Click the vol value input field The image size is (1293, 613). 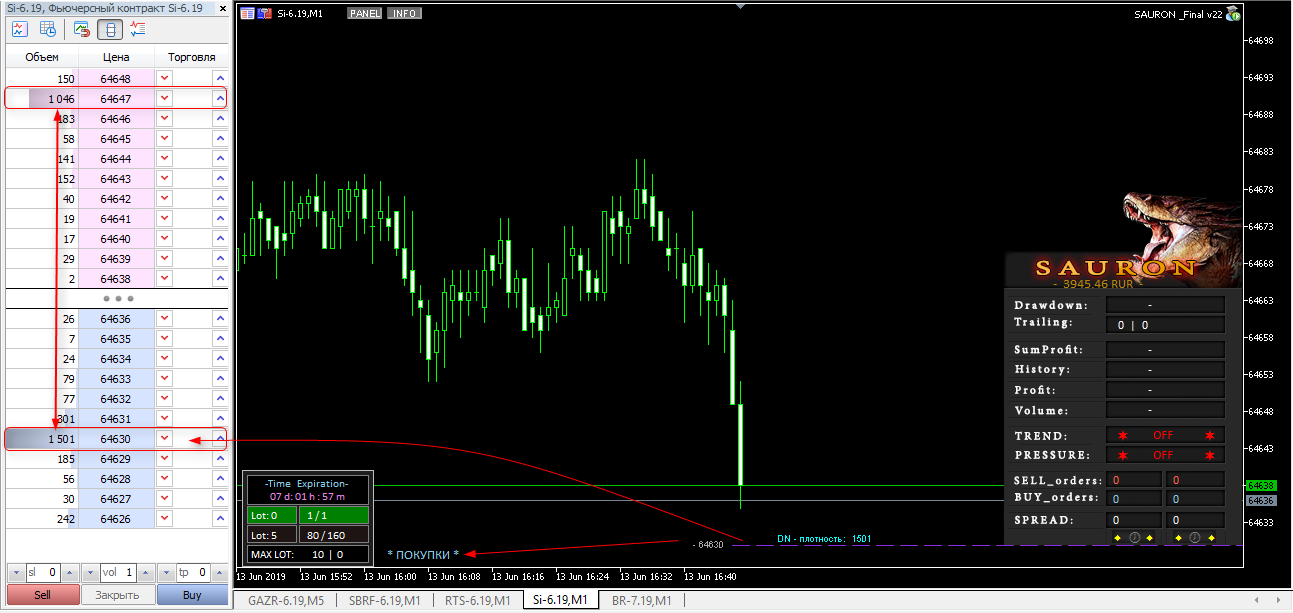(x=117, y=573)
